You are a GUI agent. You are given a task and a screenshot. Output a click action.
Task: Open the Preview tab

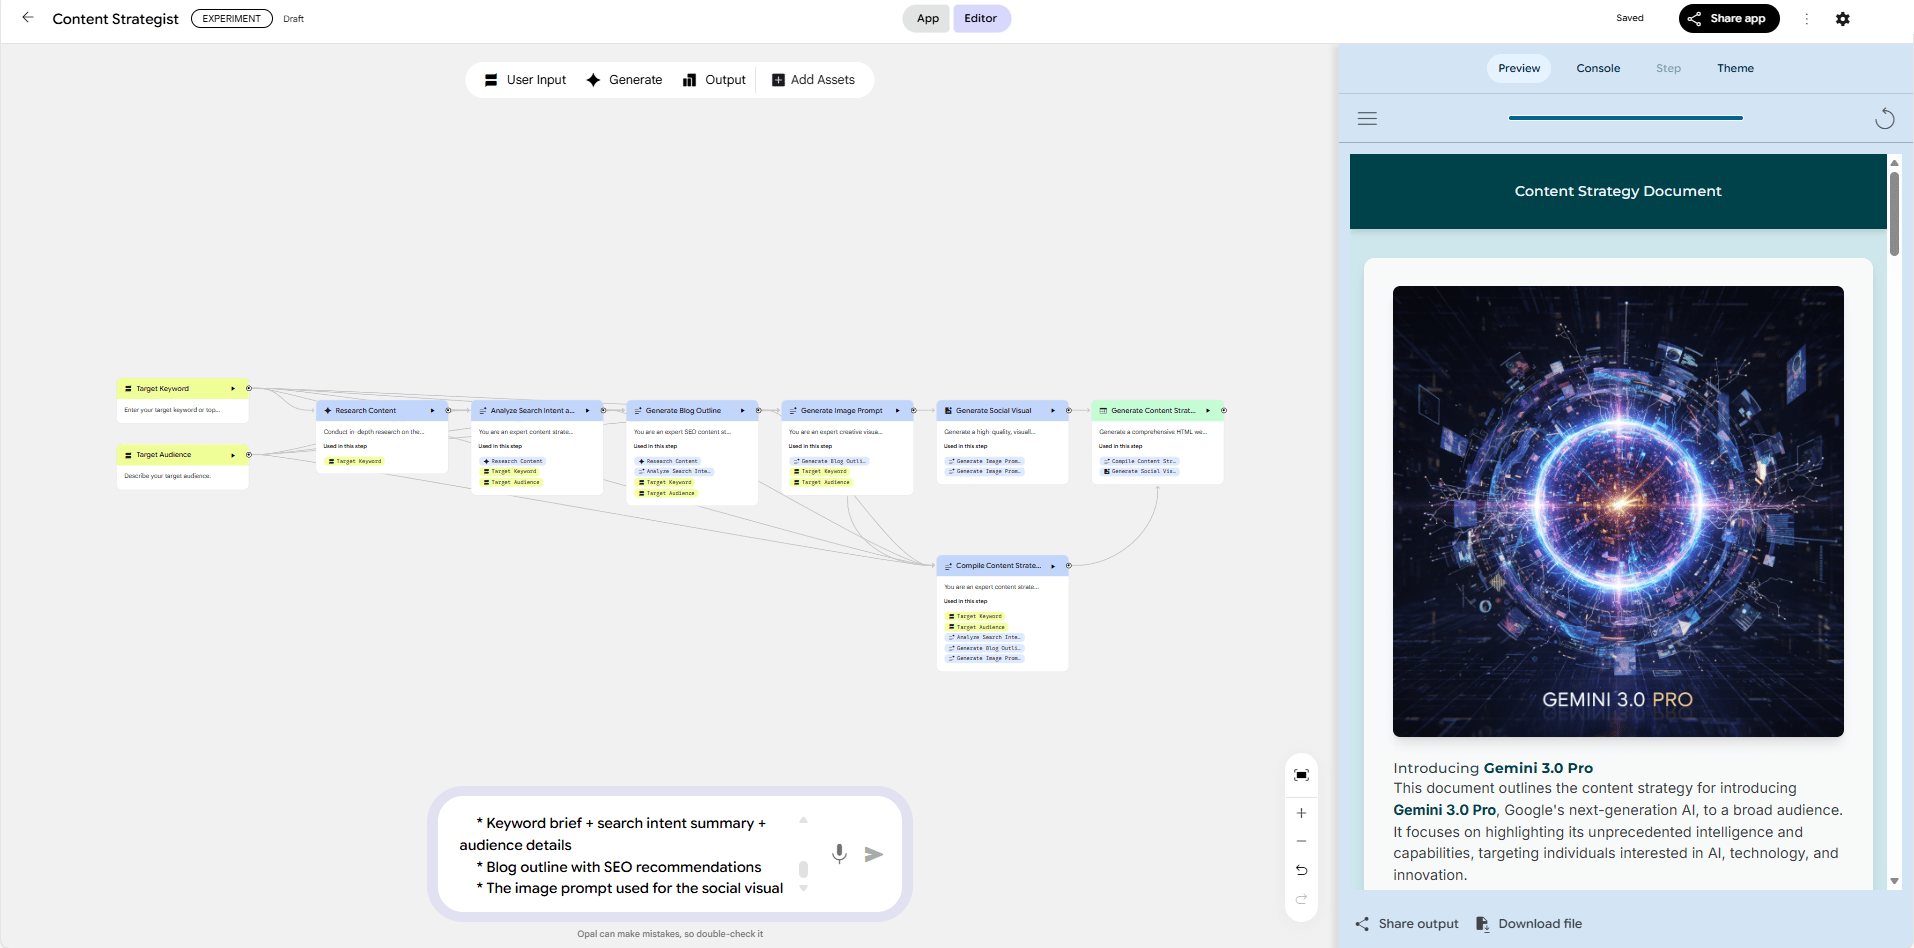(x=1519, y=68)
